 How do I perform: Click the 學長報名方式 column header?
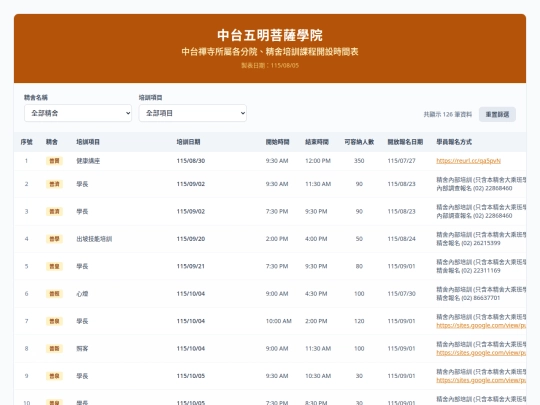pos(454,142)
